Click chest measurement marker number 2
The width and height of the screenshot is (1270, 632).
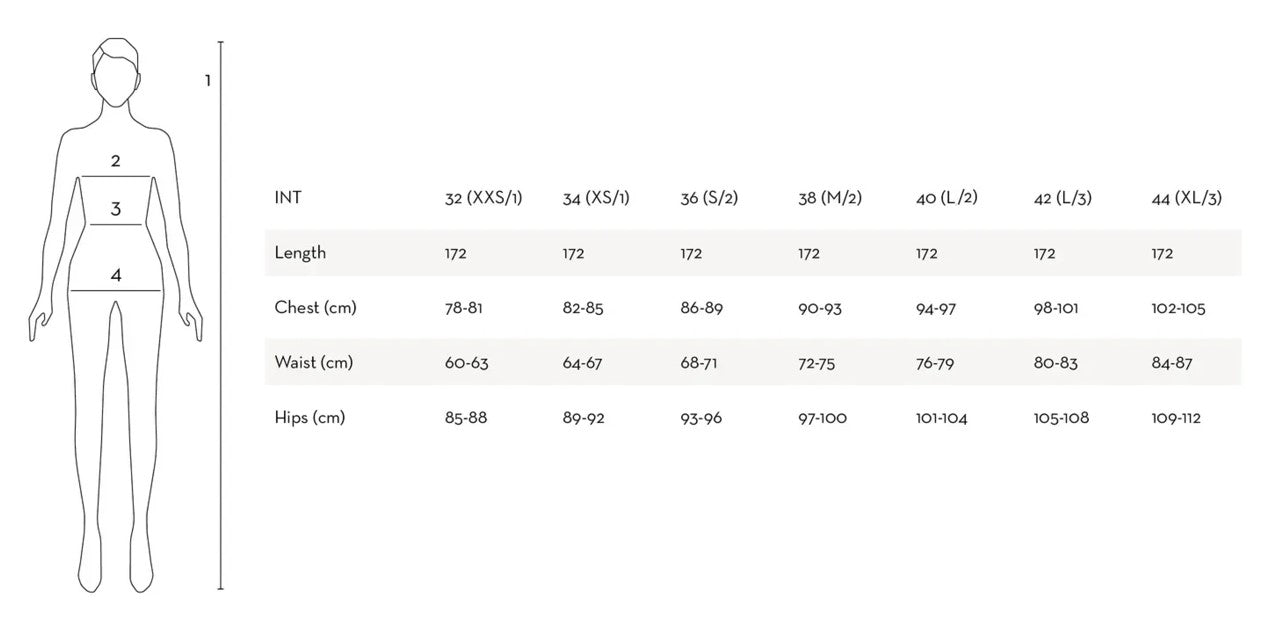(x=116, y=161)
